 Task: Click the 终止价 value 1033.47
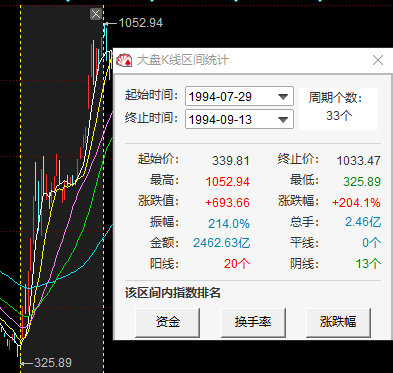(x=359, y=161)
